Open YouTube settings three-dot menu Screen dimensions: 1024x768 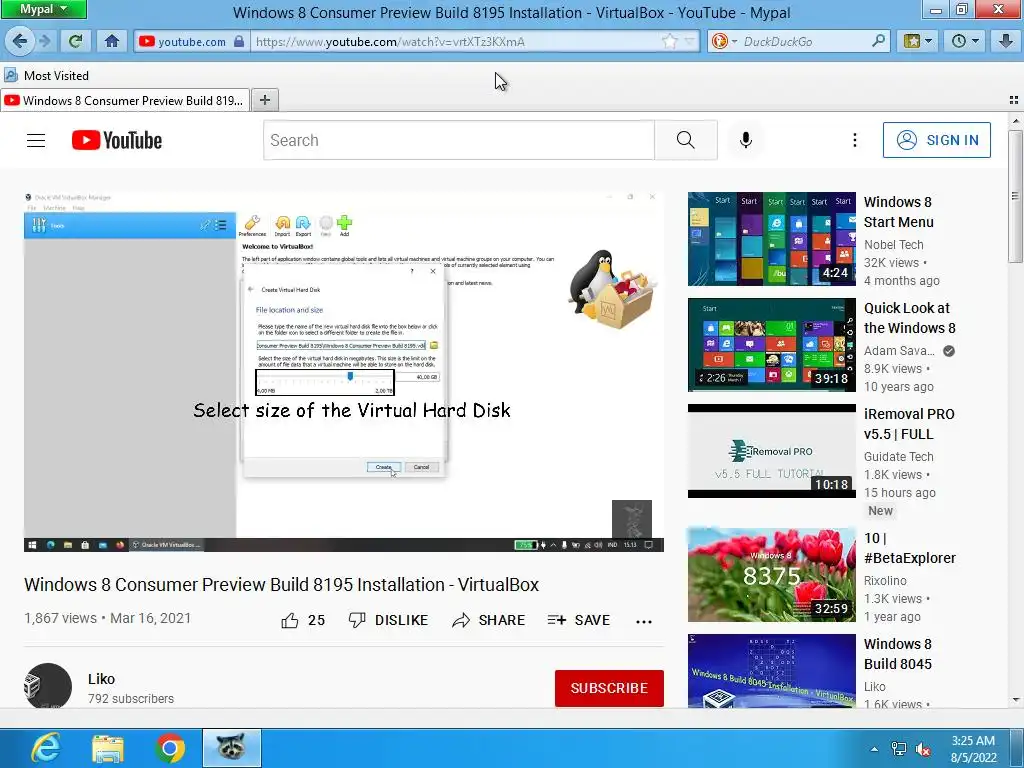854,140
